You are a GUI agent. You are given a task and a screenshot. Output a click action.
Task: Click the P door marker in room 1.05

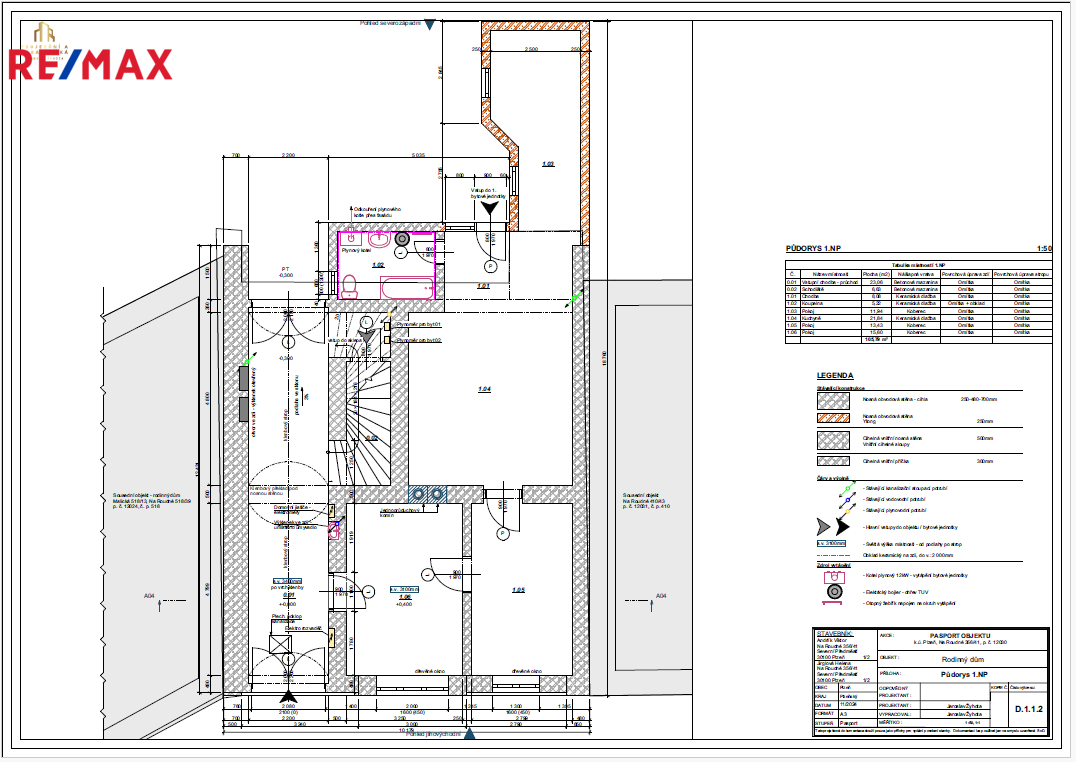(502, 533)
